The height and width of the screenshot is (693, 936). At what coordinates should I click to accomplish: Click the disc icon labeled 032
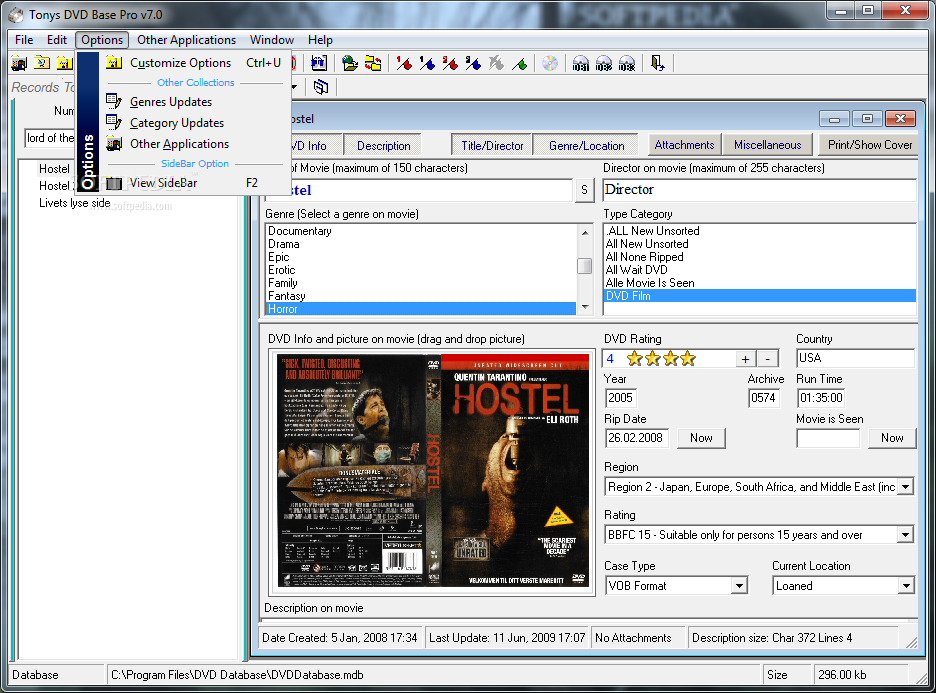point(604,63)
